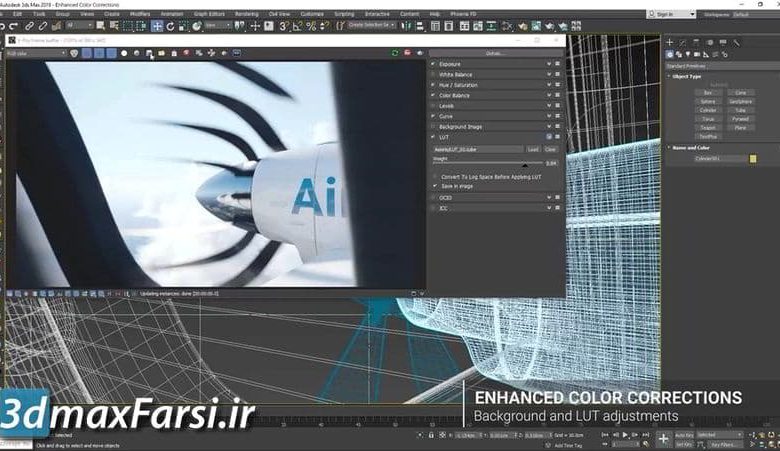Toggle the Save in image checkbox
This screenshot has height=451, width=780.
435,186
